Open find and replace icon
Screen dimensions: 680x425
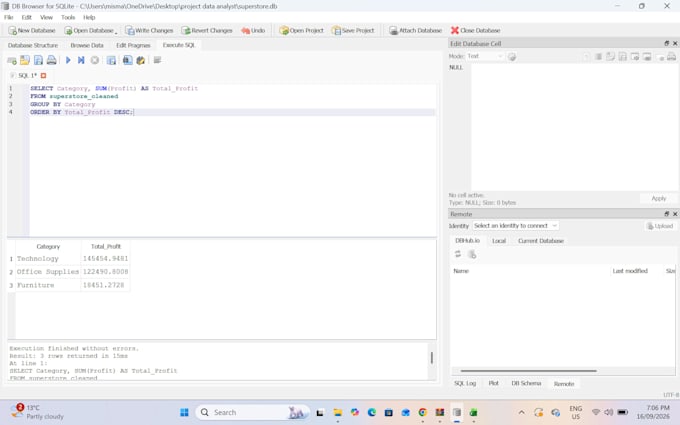[x=141, y=60]
